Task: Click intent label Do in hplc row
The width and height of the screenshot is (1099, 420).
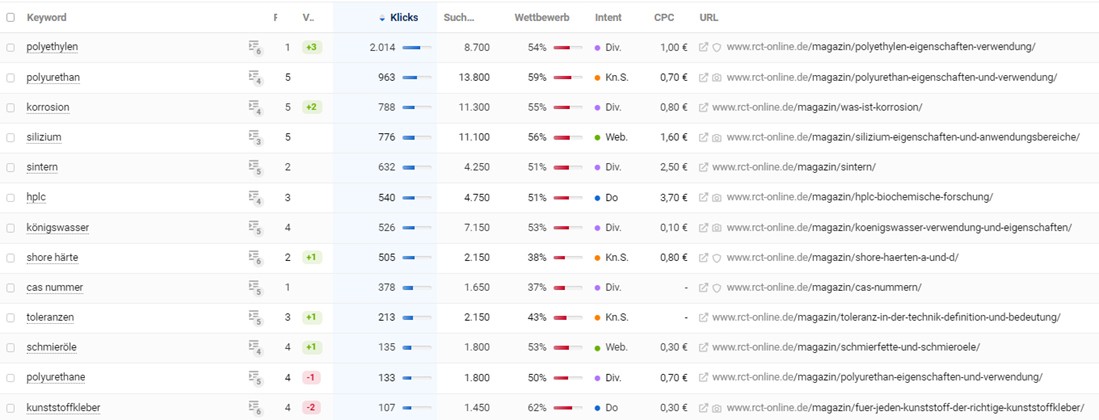Action: point(612,198)
